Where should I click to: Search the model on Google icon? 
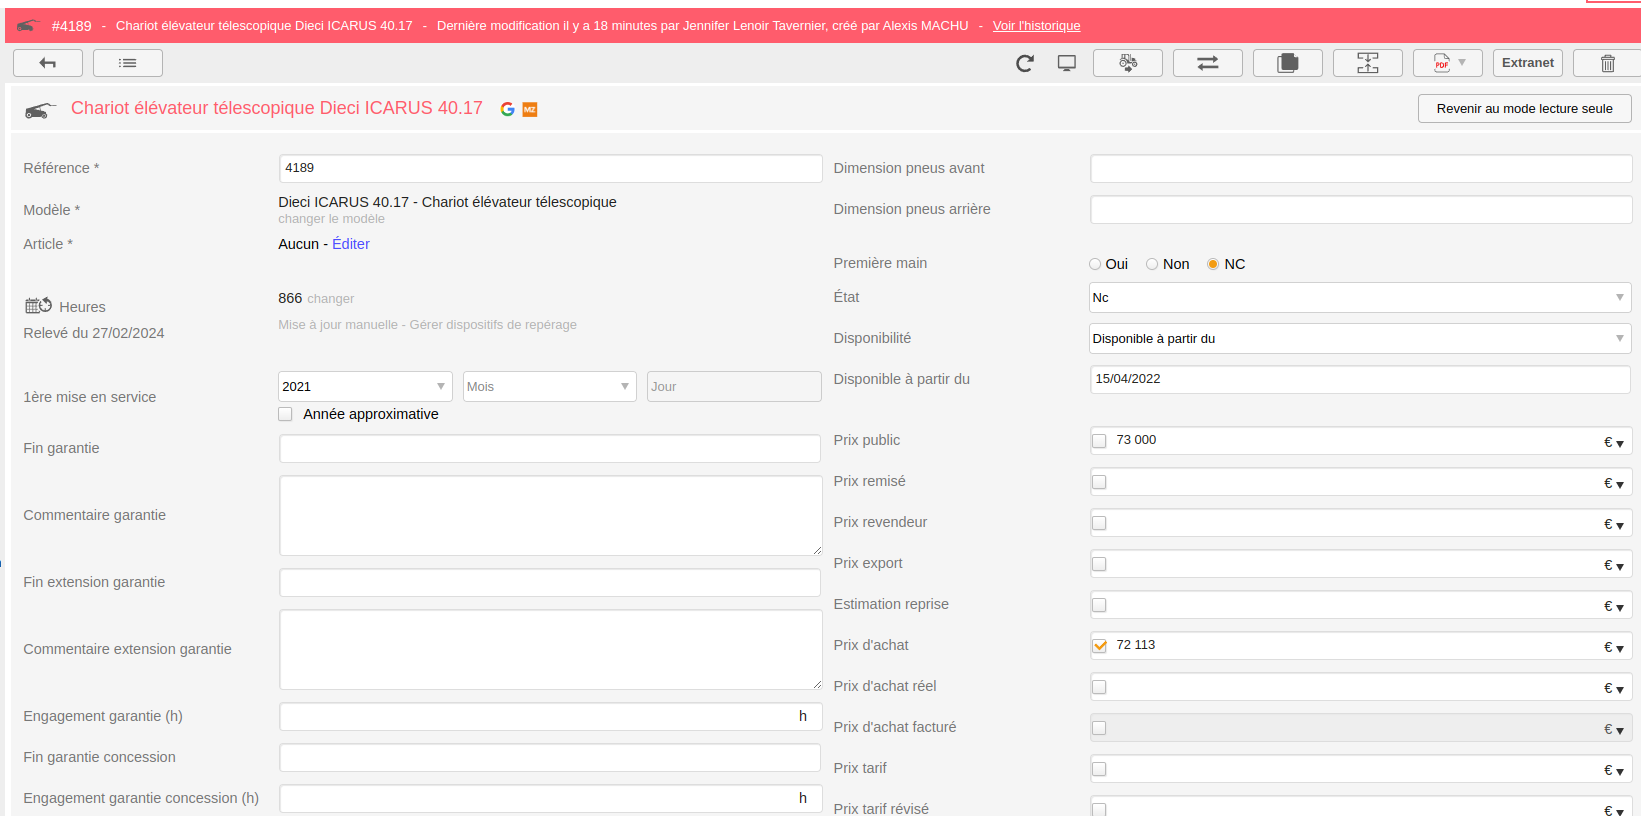pos(508,109)
